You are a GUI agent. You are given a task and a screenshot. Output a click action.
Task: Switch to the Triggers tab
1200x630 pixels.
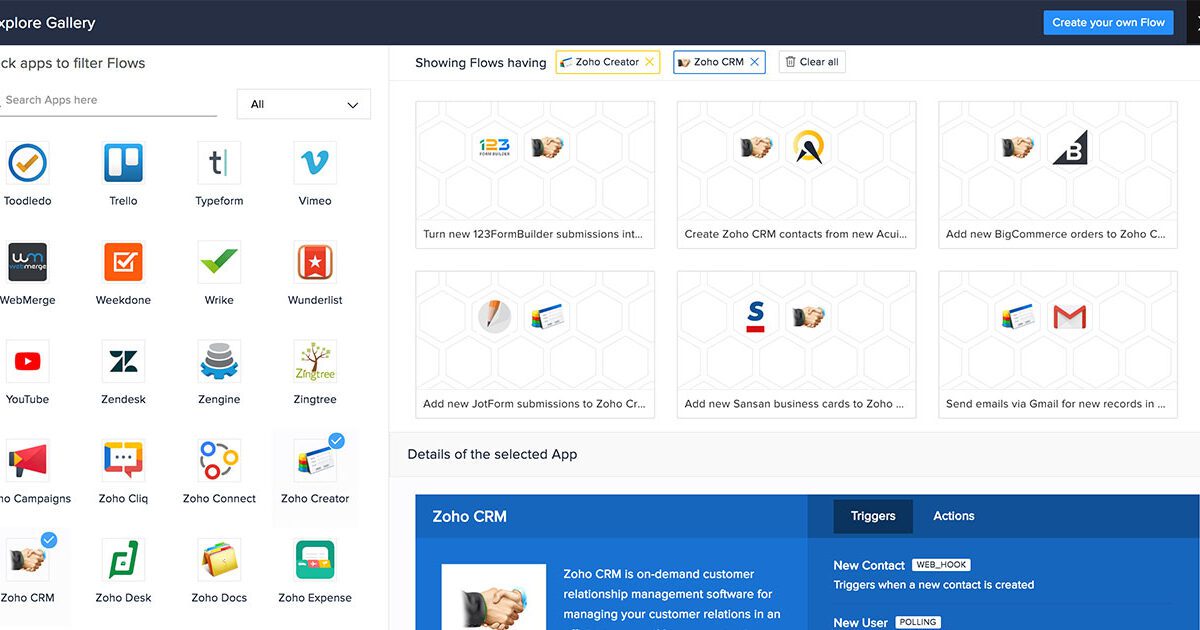coord(873,516)
